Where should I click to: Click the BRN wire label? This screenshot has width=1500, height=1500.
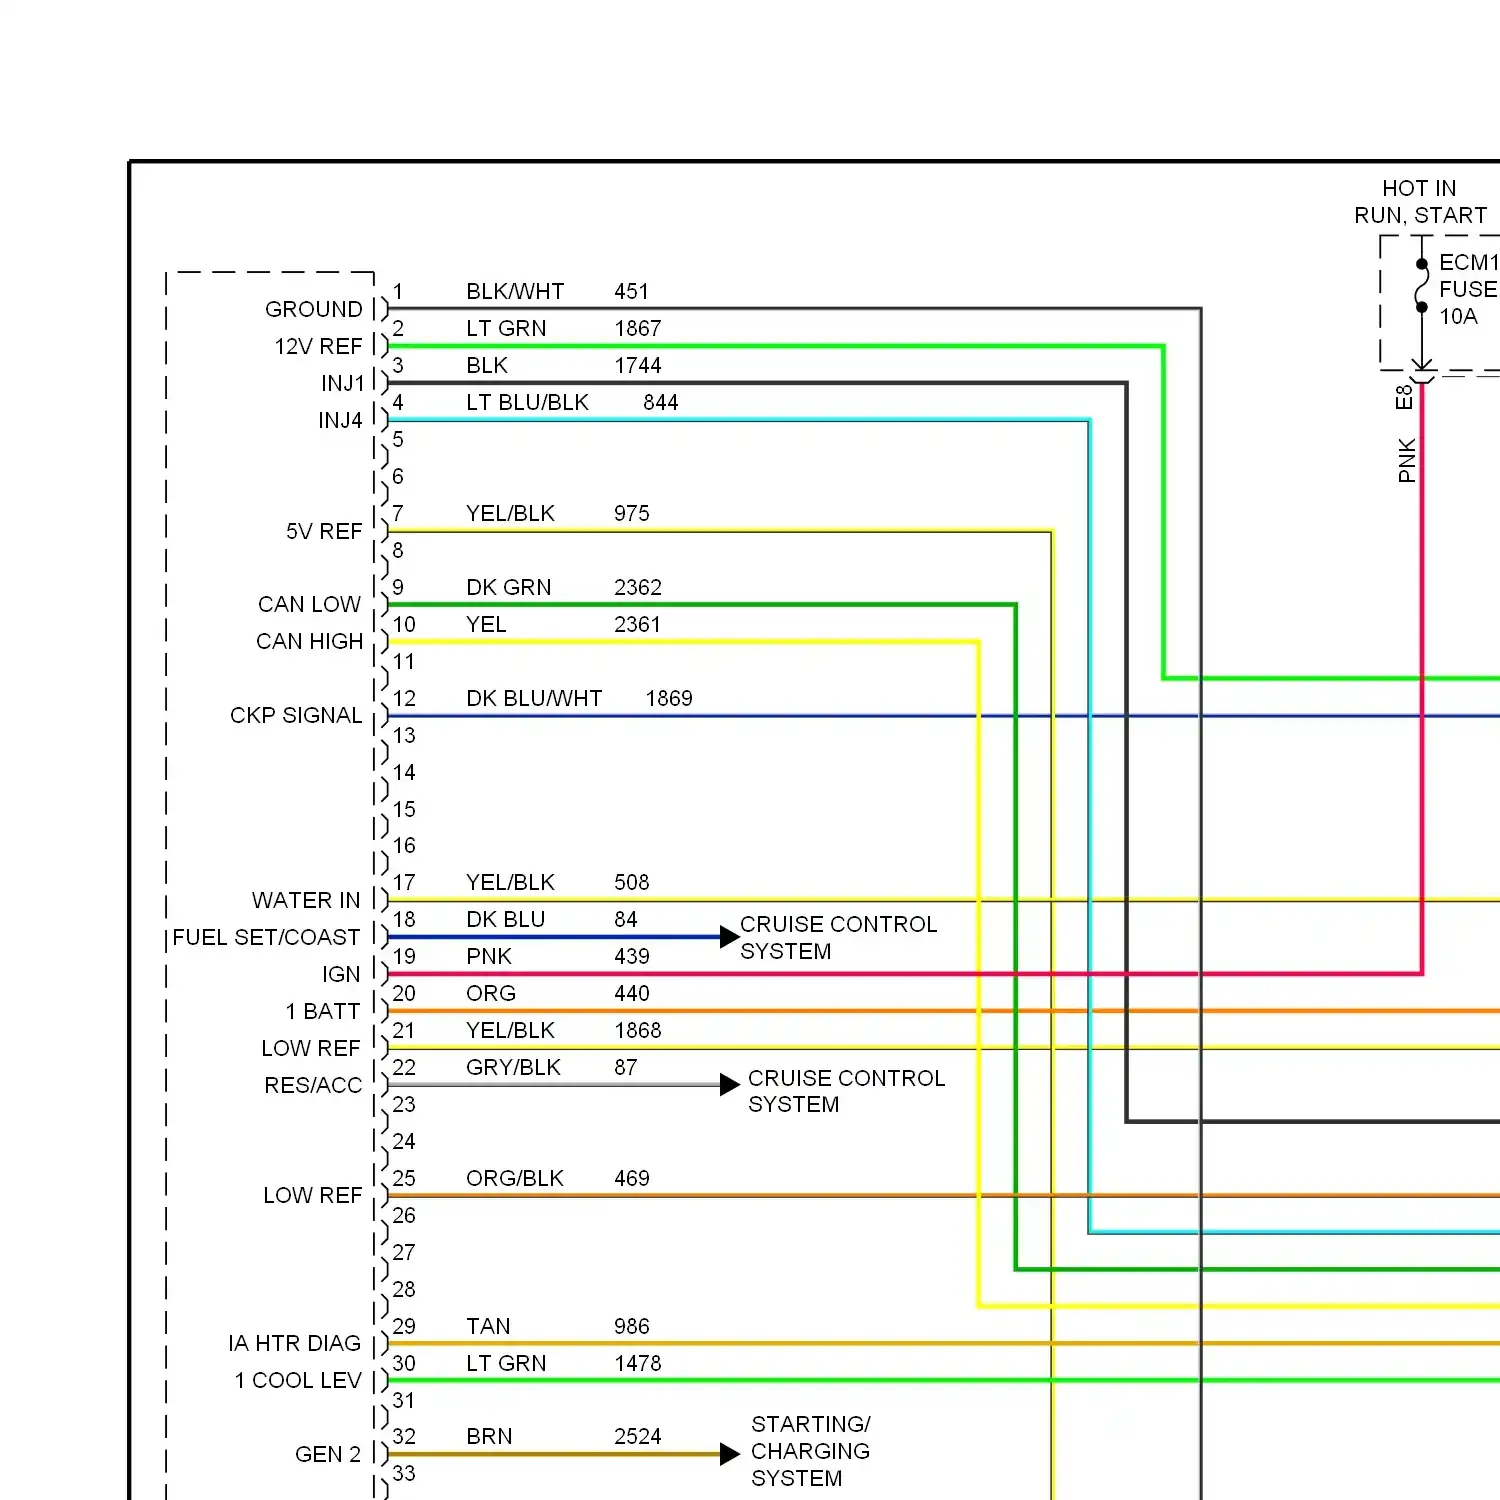(x=489, y=1437)
